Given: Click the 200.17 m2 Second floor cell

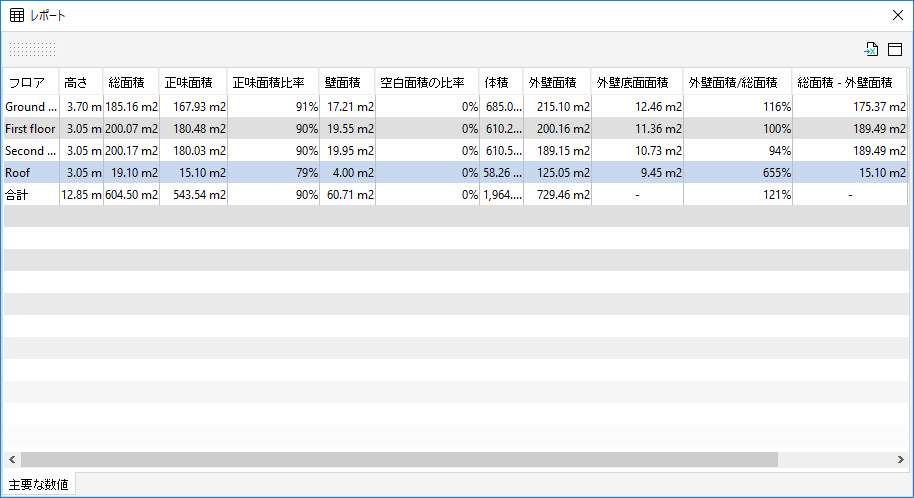Looking at the screenshot, I should click(131, 151).
